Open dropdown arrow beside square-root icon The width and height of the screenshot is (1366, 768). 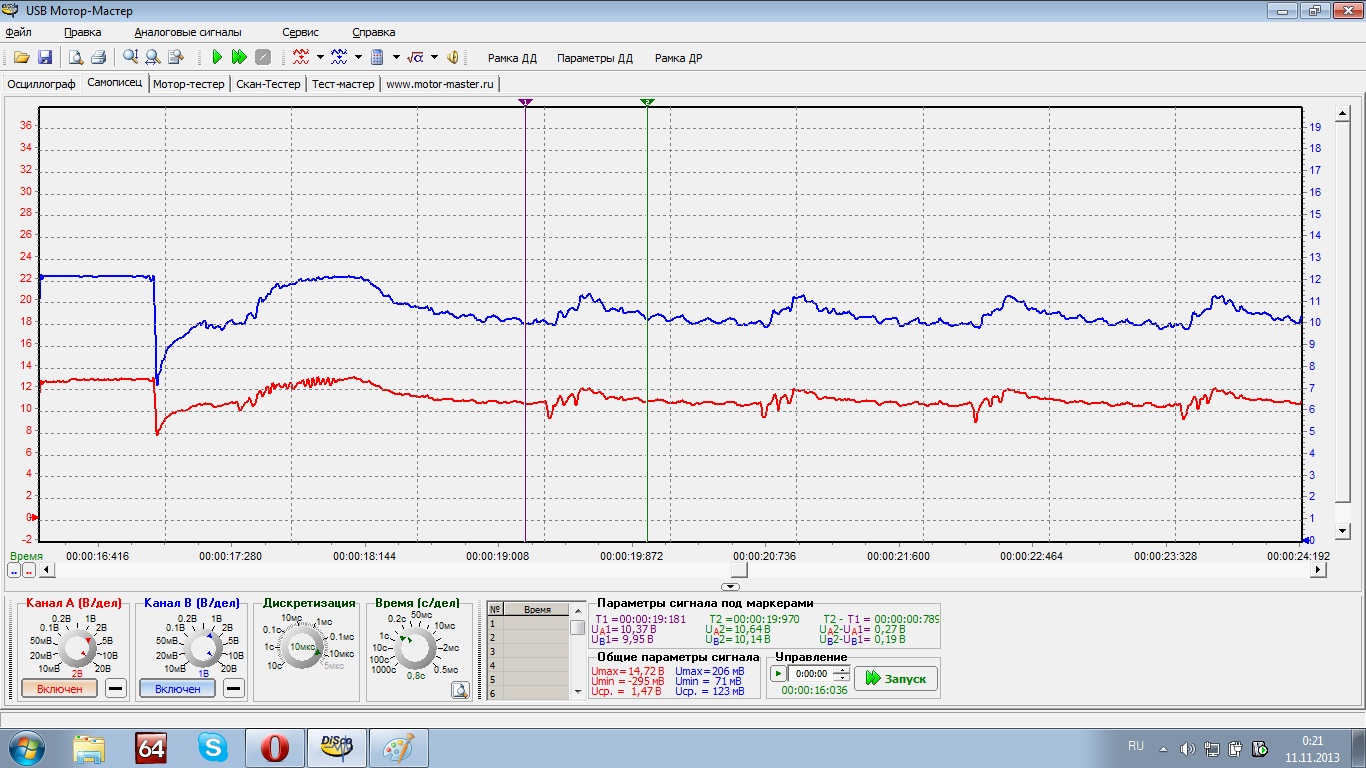click(x=434, y=58)
